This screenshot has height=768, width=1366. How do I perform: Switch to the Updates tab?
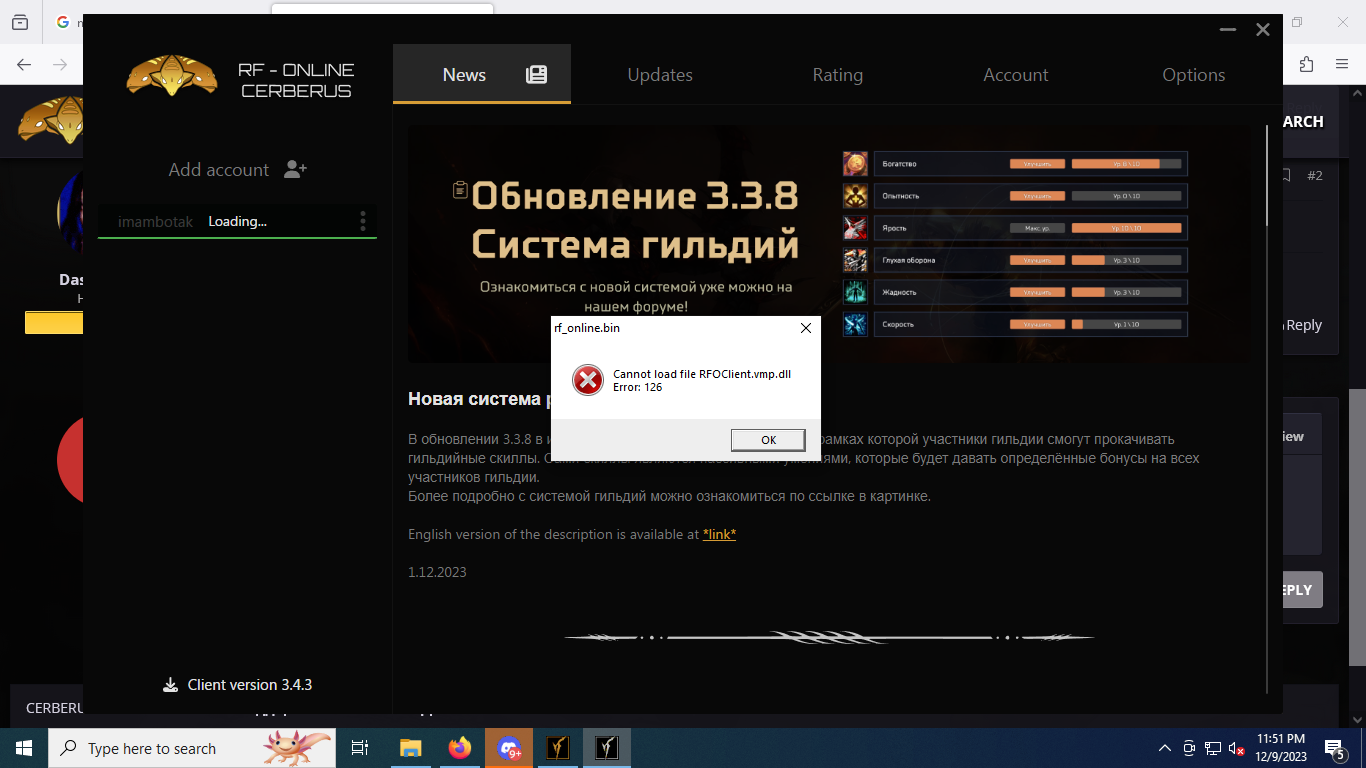tap(660, 75)
